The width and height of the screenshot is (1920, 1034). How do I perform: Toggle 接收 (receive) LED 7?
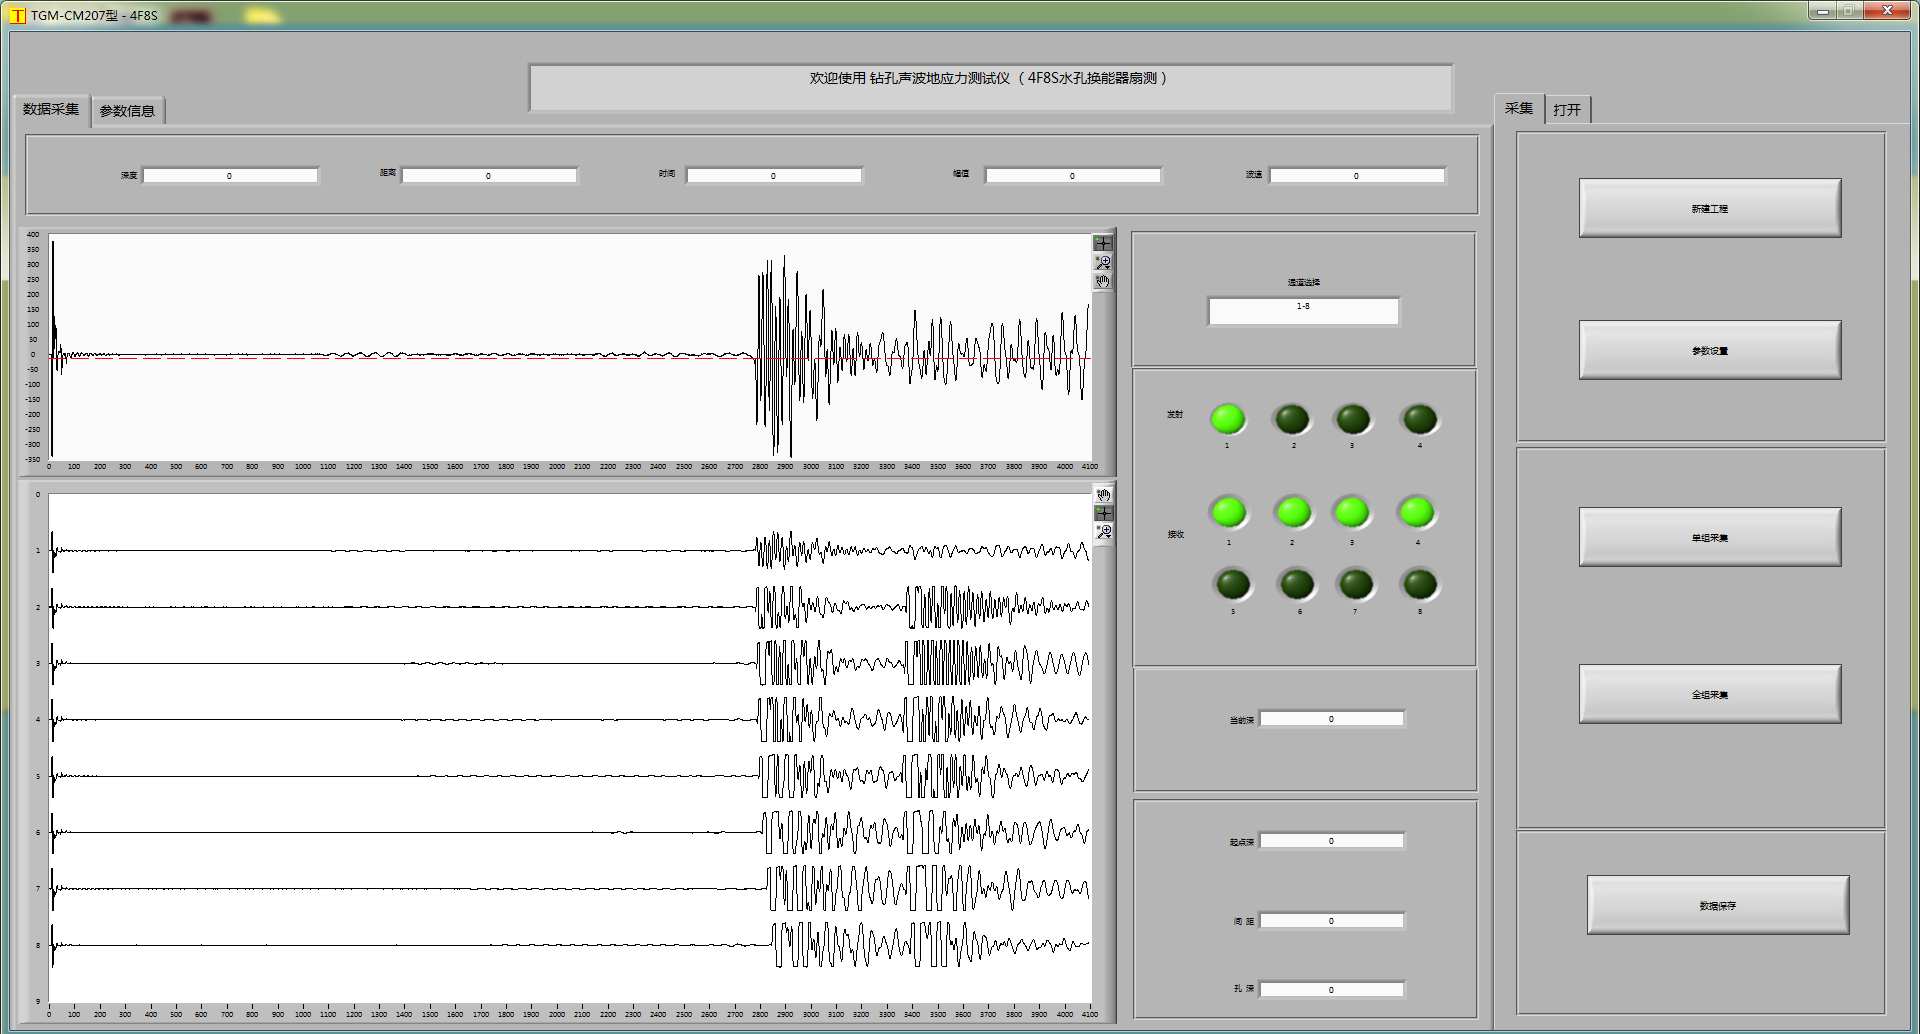(x=1356, y=584)
